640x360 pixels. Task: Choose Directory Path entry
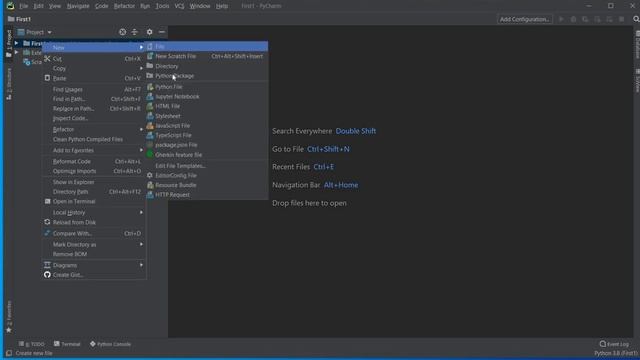tap(94, 192)
